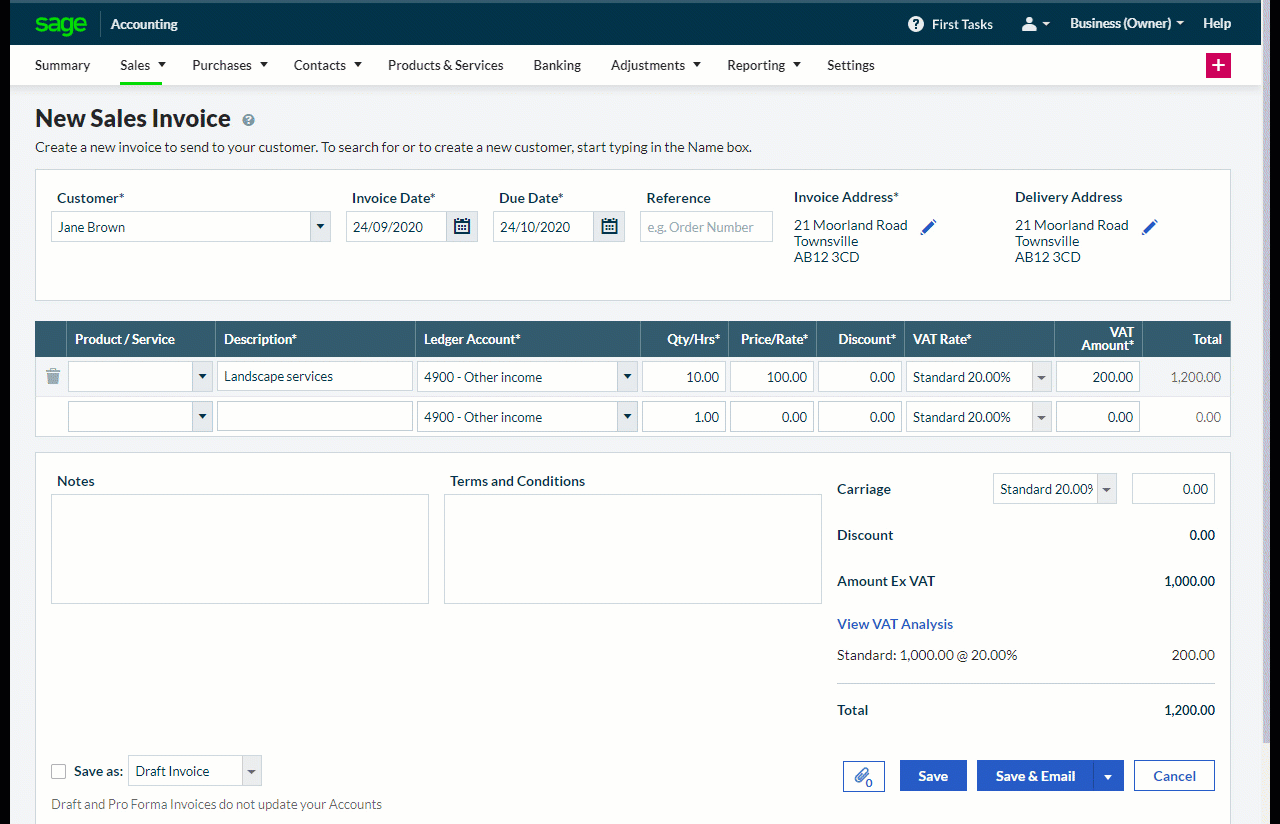Open first row Ledger Account dropdown

pos(627,377)
